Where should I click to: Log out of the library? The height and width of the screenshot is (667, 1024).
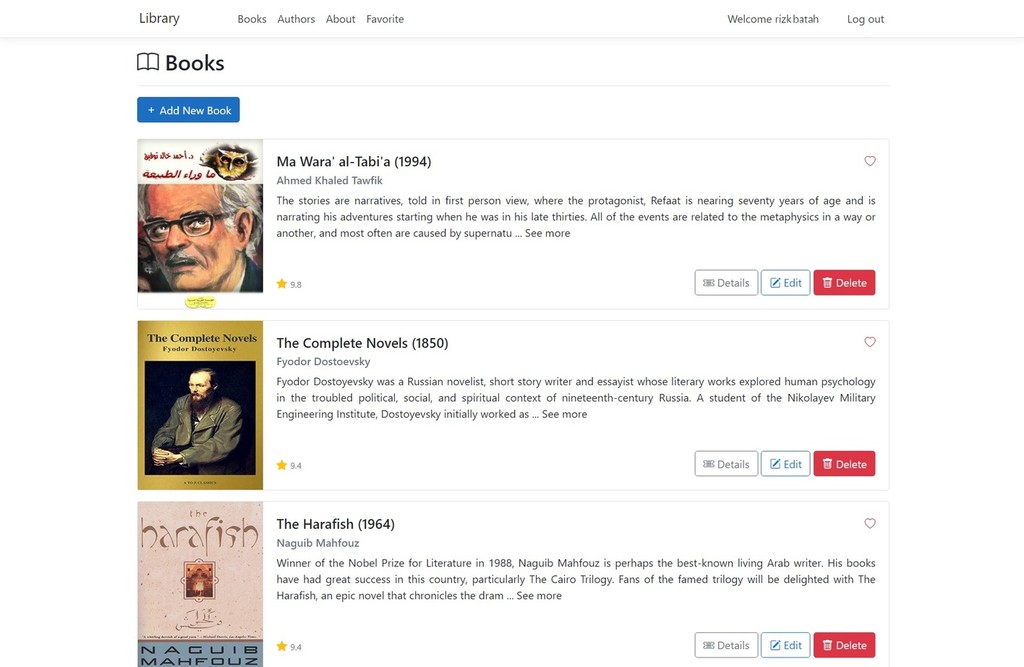point(865,19)
